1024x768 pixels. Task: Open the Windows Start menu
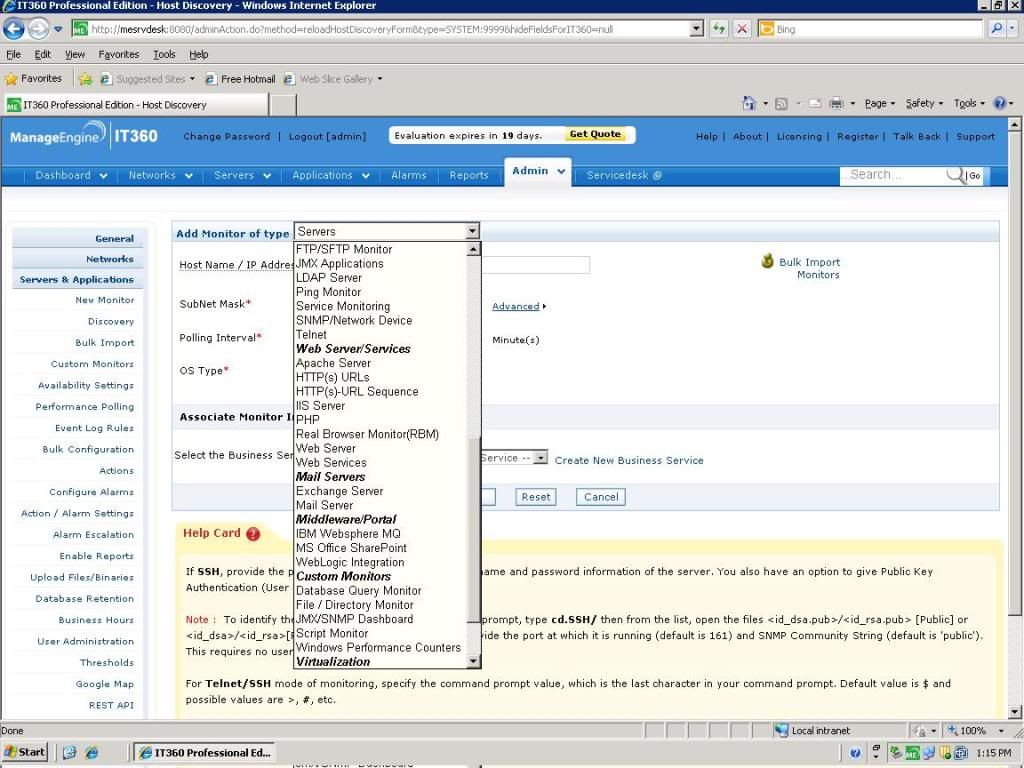pos(25,752)
